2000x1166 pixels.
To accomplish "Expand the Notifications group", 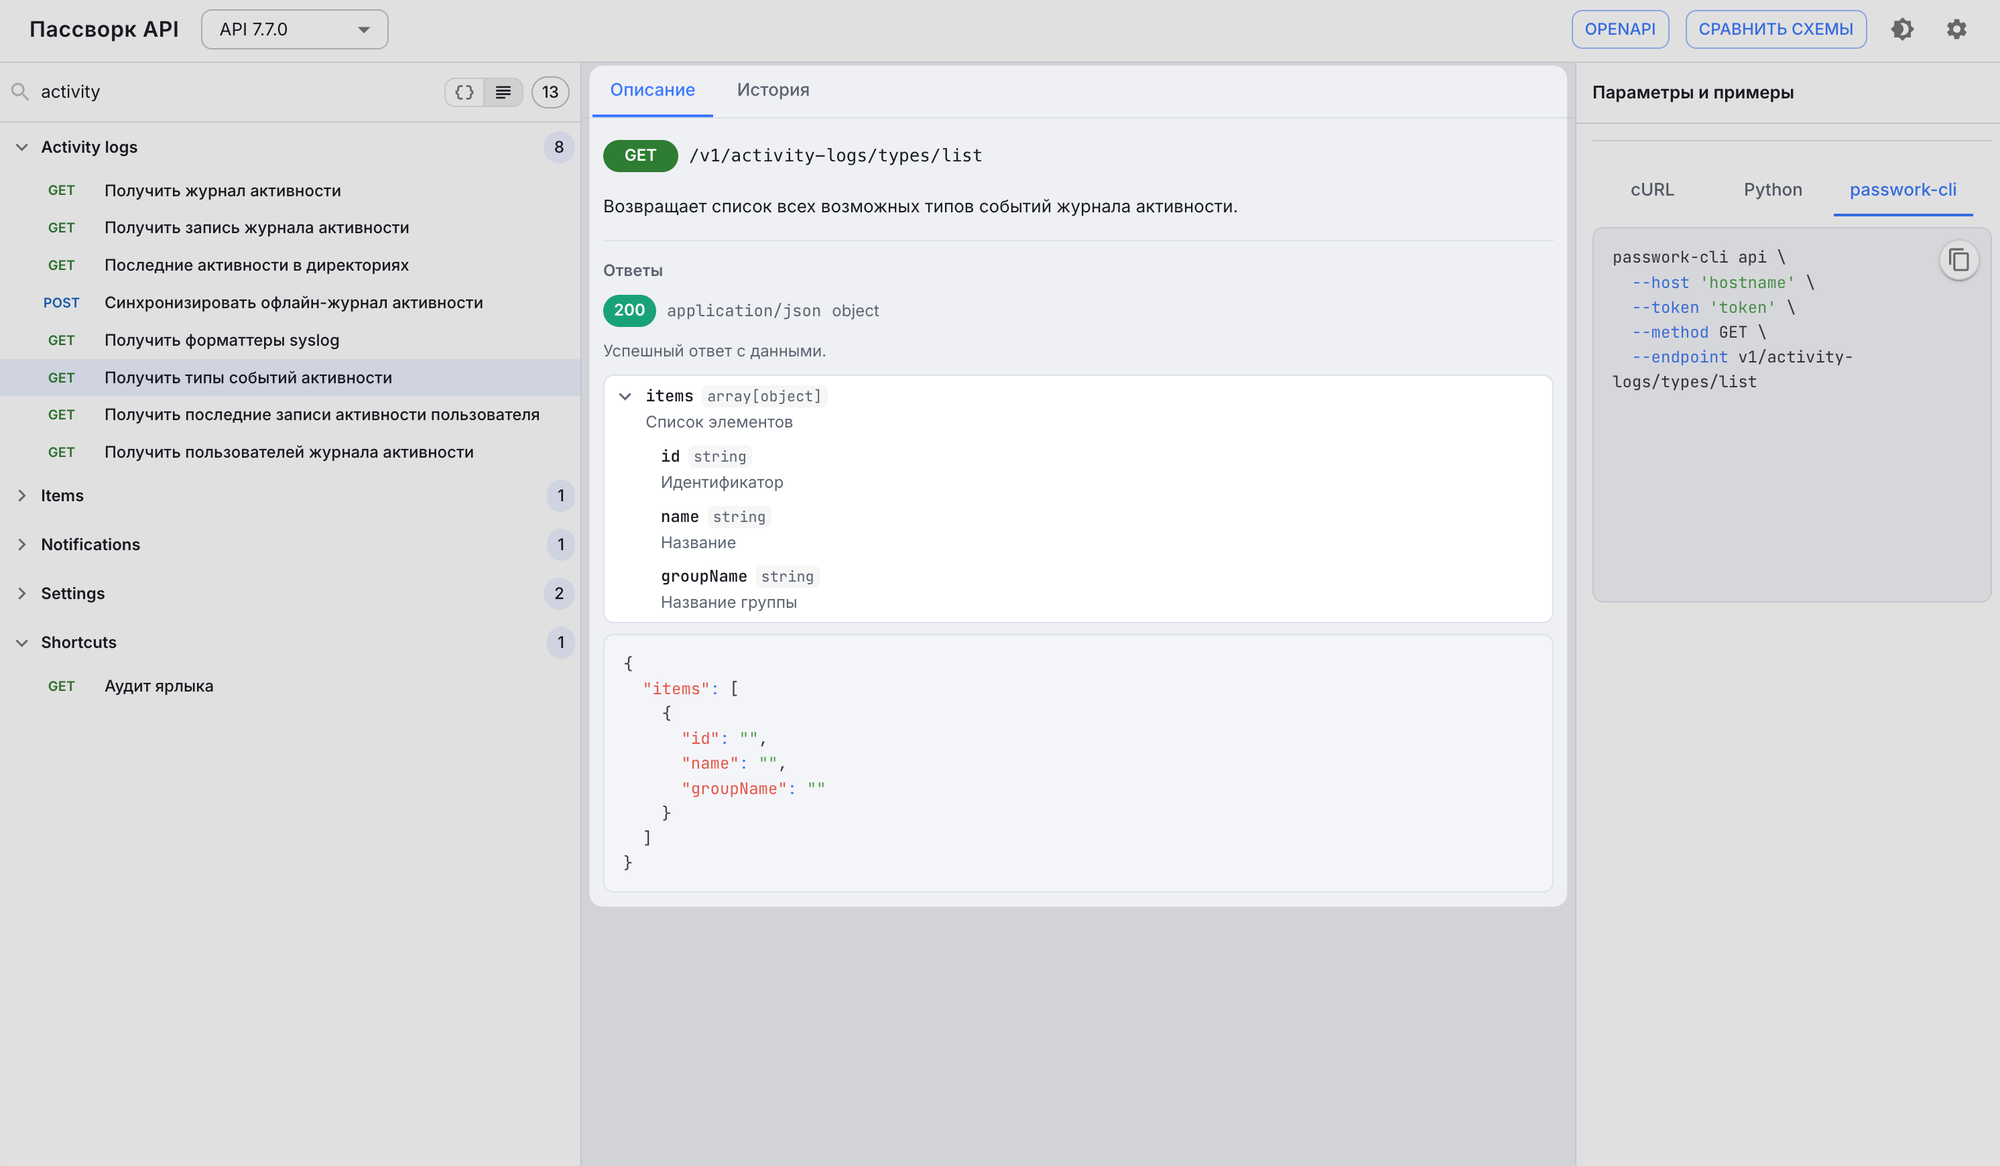I will coord(22,545).
